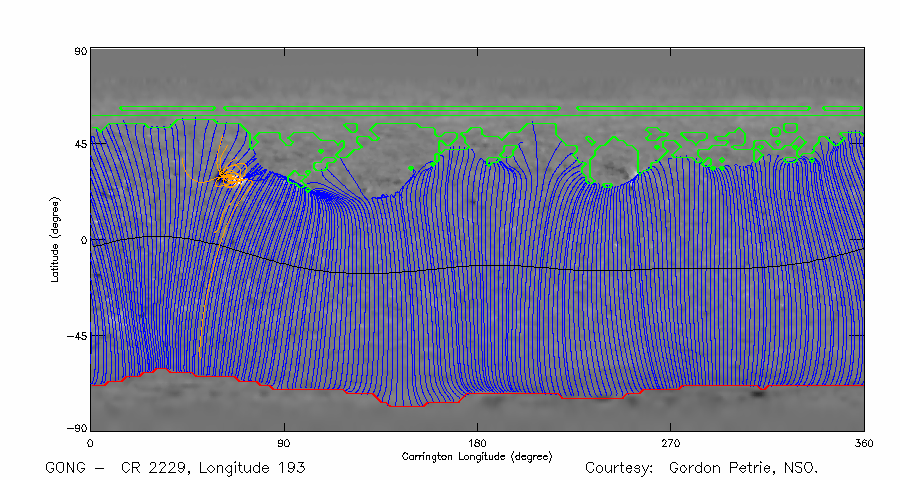The image size is (900, 480).
Task: Click the 0 latitude tick label
Action: 82,240
